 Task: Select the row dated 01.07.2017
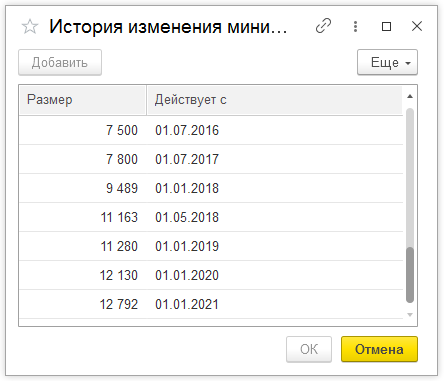[211, 159]
